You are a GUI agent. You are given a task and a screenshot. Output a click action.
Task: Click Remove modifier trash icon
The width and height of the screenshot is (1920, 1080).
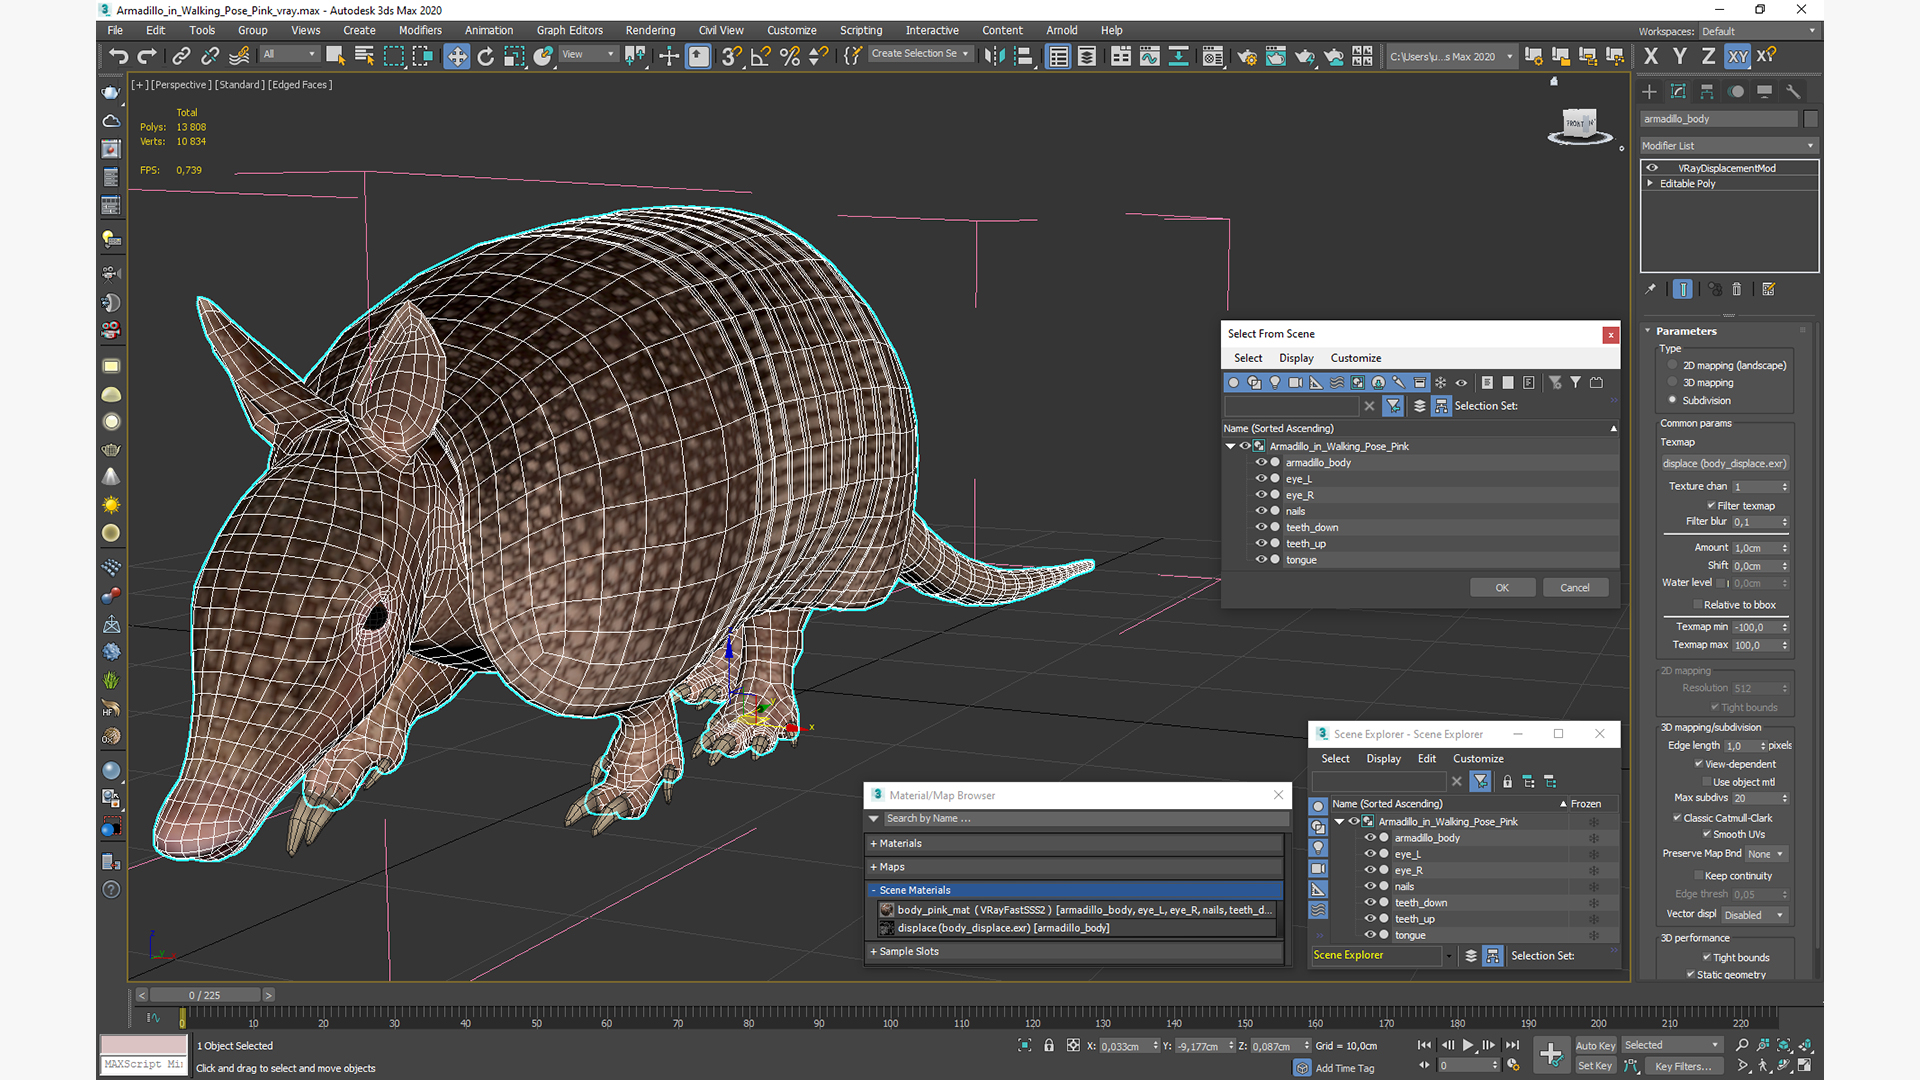click(x=1737, y=289)
